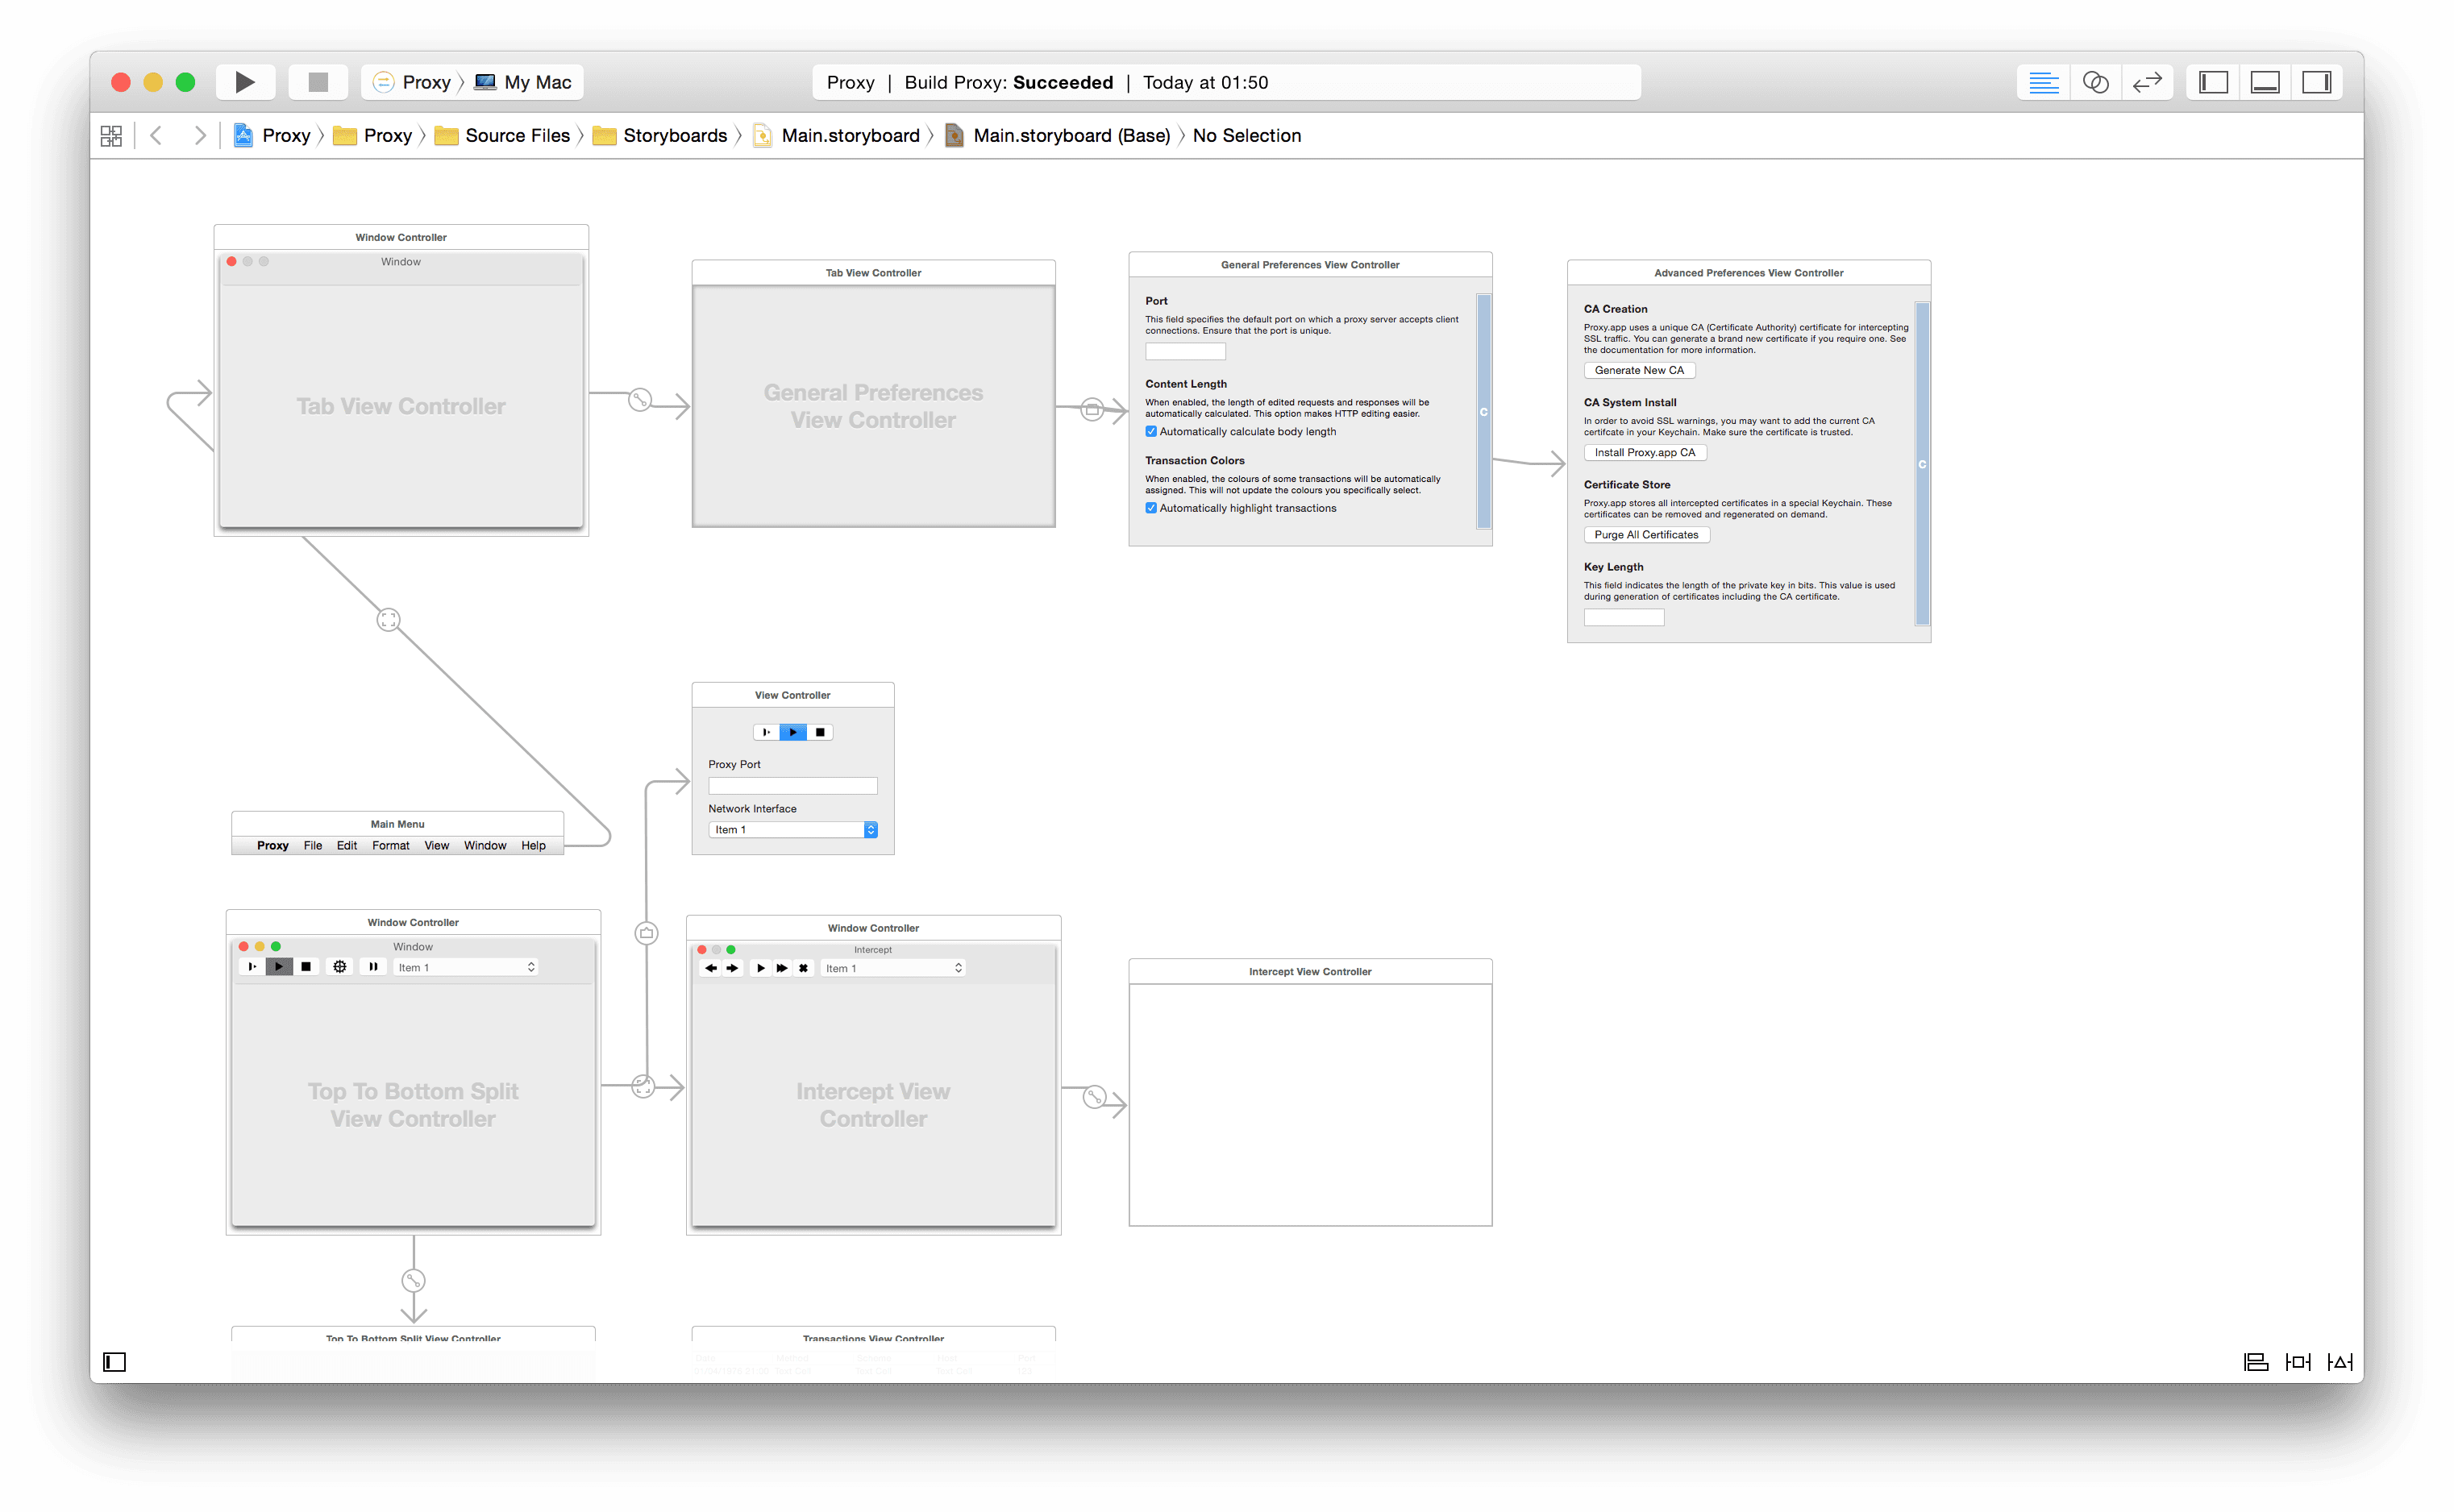Click the No Selection breadcrumb
2454x1512 pixels.
(x=1247, y=136)
